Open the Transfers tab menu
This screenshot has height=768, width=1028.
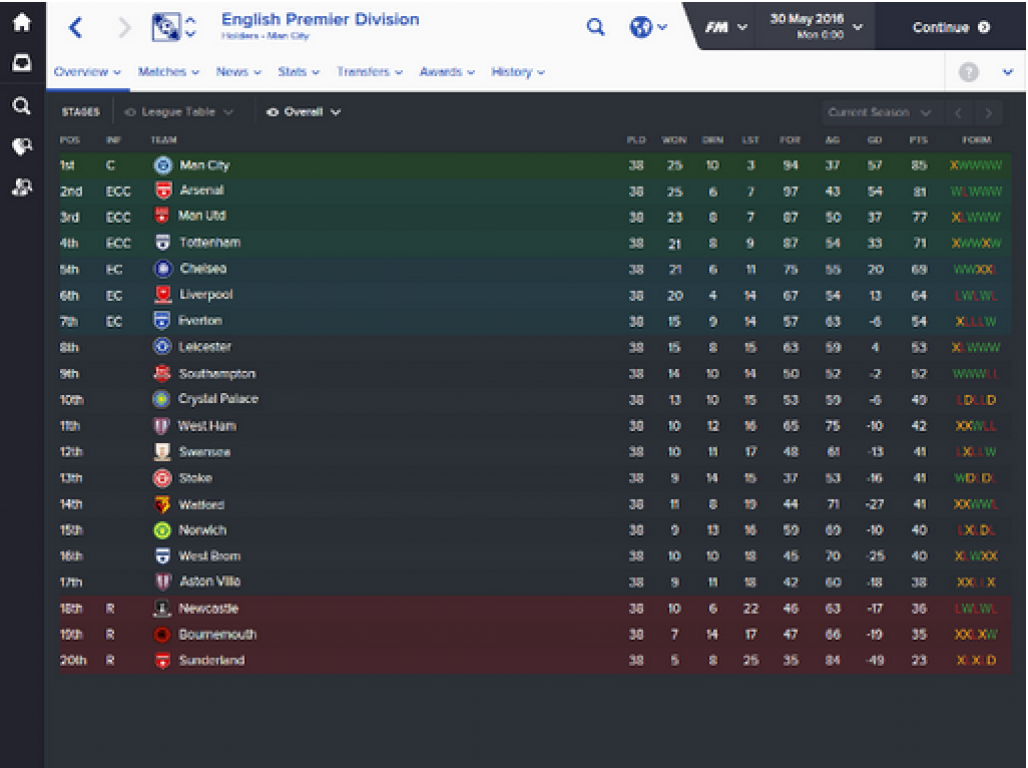point(369,71)
